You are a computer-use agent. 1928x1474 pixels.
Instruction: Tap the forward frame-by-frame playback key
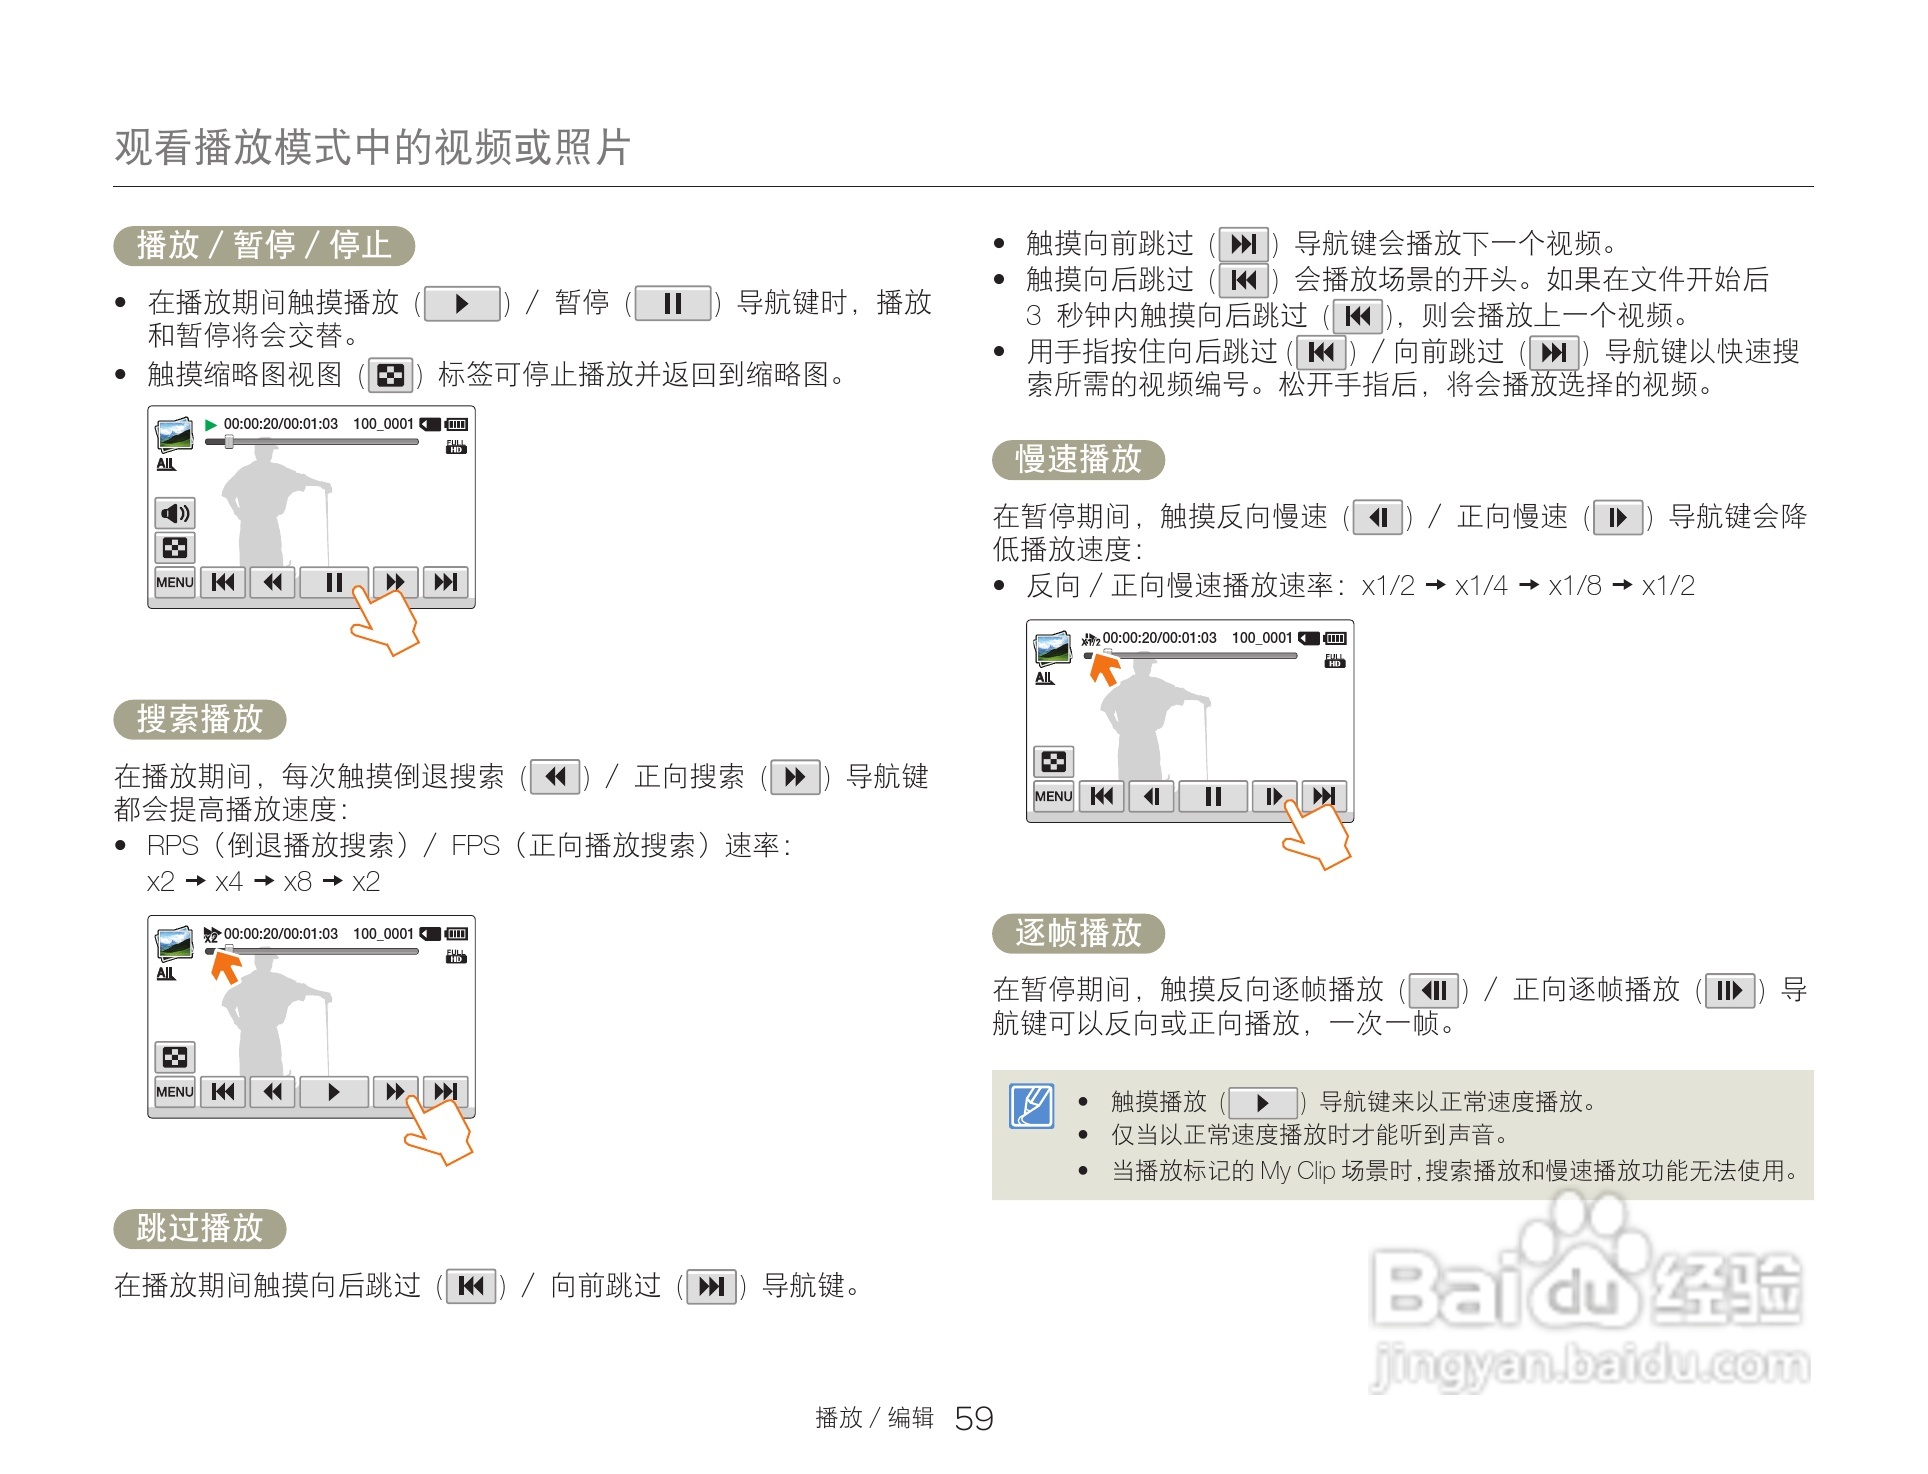[1728, 991]
